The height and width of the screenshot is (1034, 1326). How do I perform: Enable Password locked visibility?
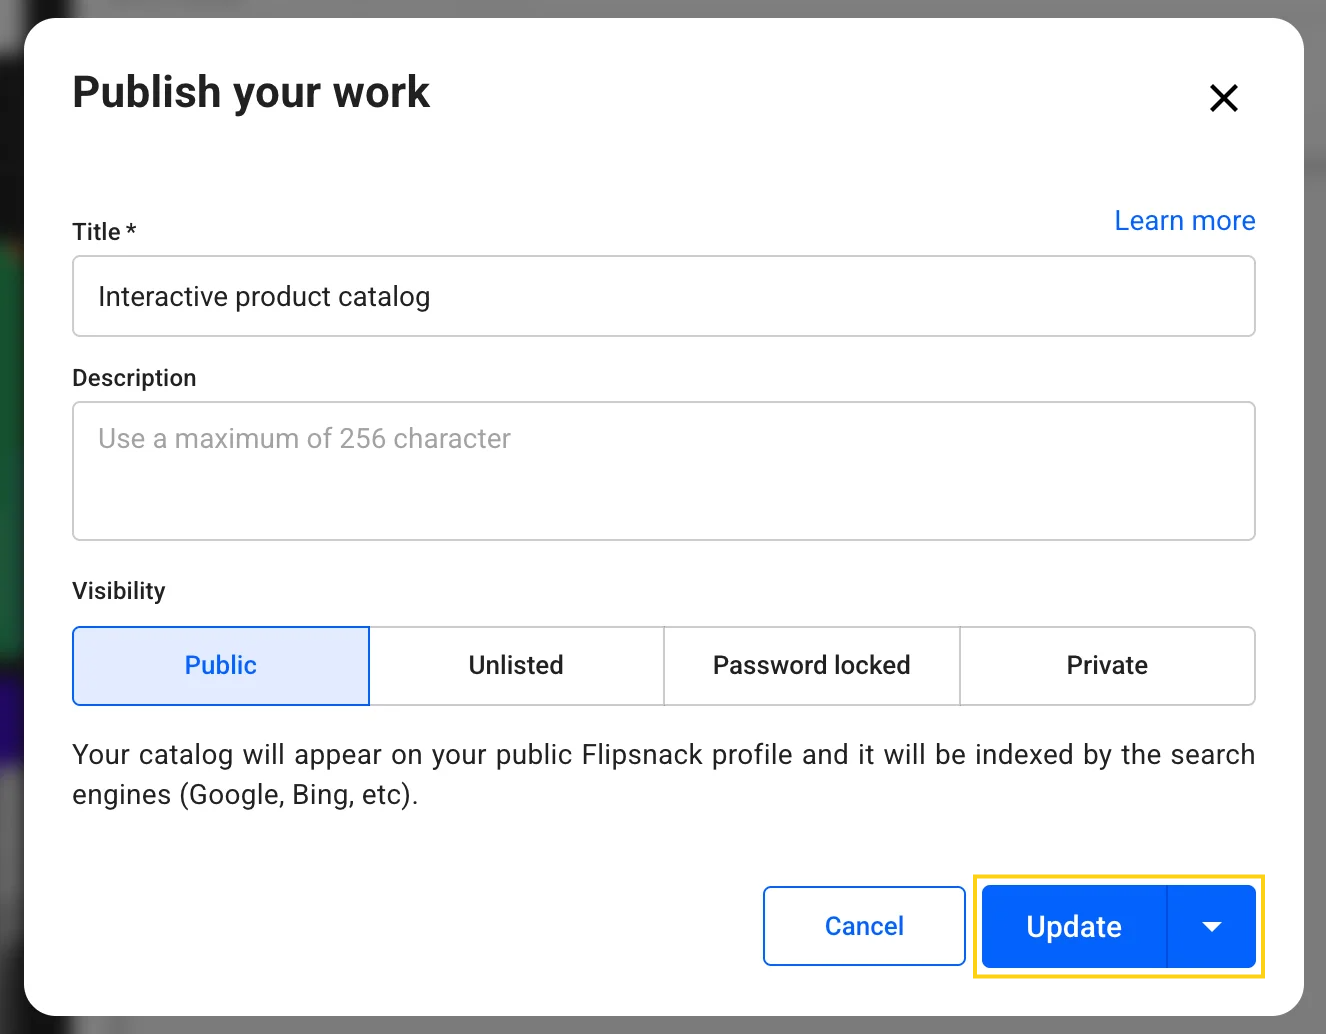coord(811,665)
